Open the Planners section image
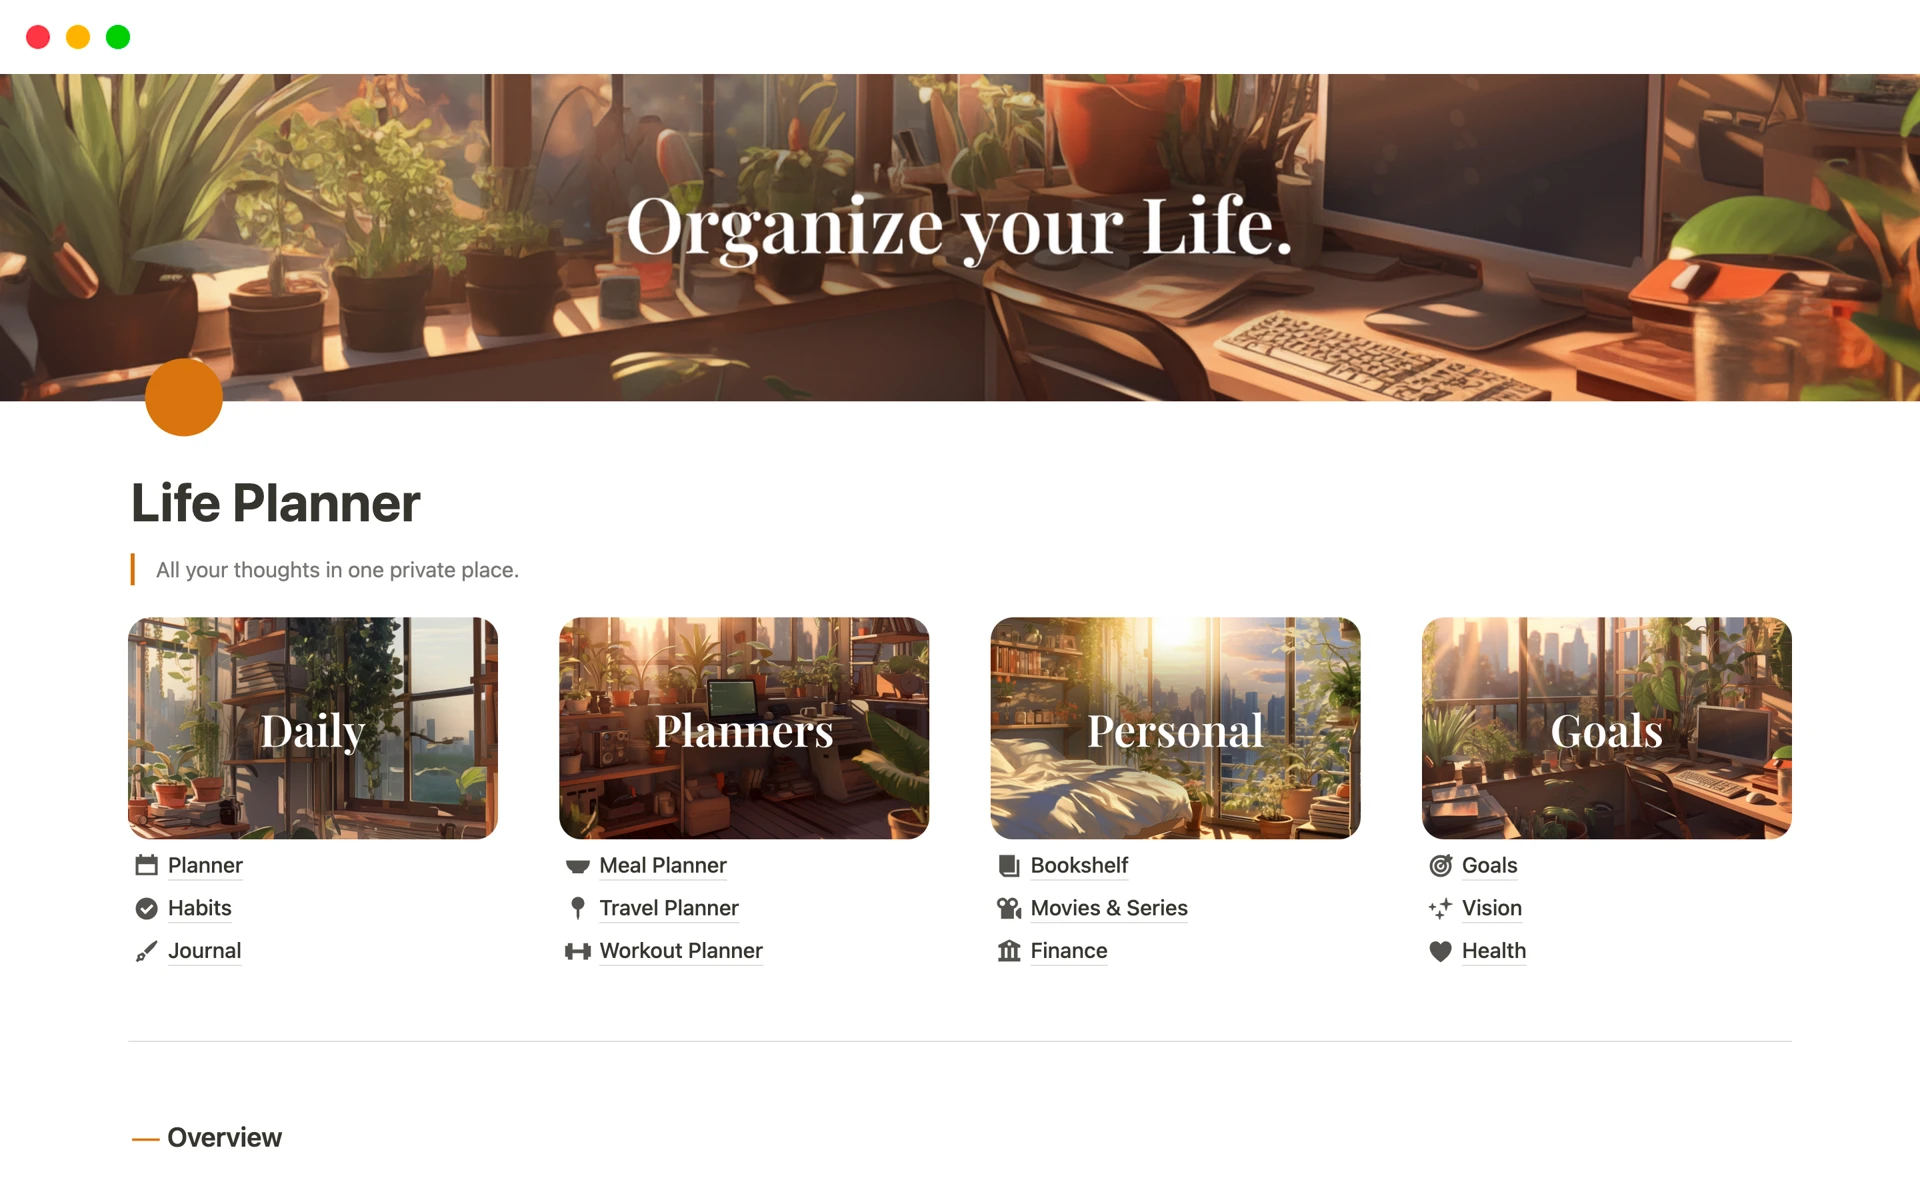 744,729
